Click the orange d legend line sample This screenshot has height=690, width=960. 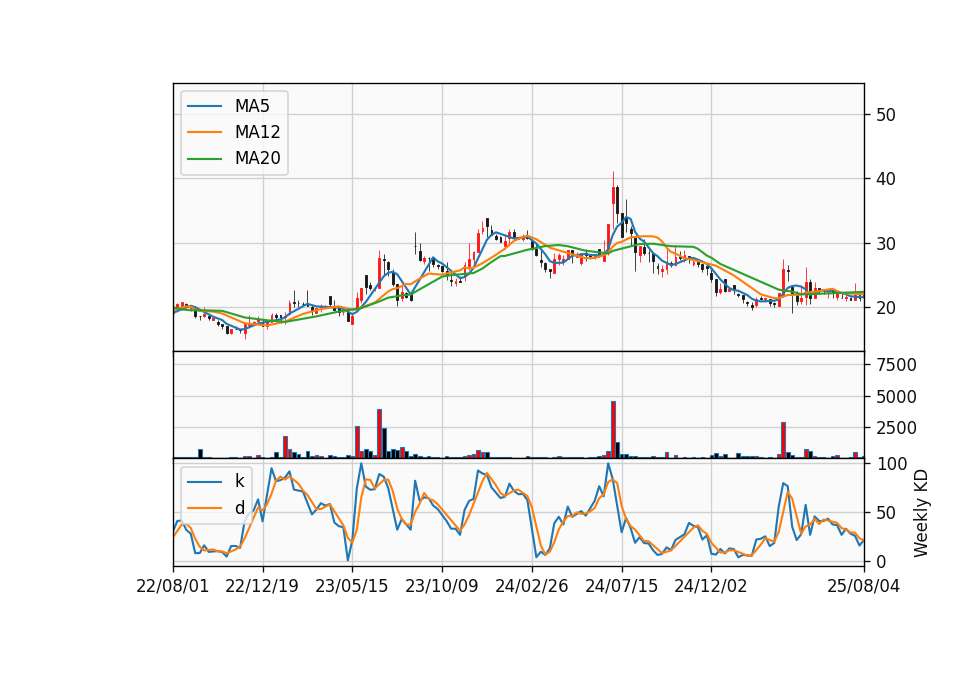204,508
